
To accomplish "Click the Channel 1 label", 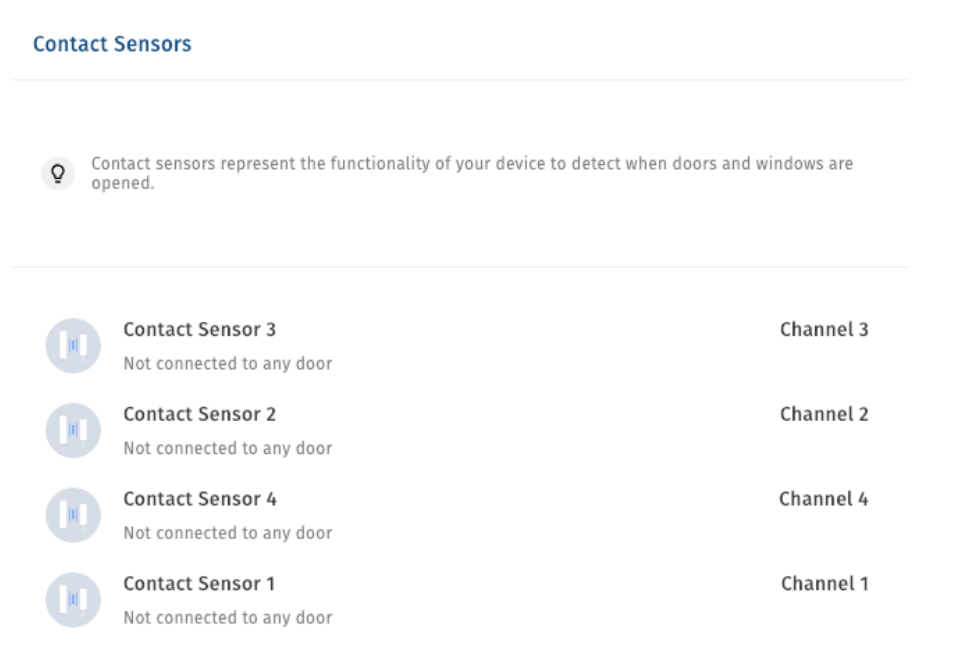I will click(825, 583).
